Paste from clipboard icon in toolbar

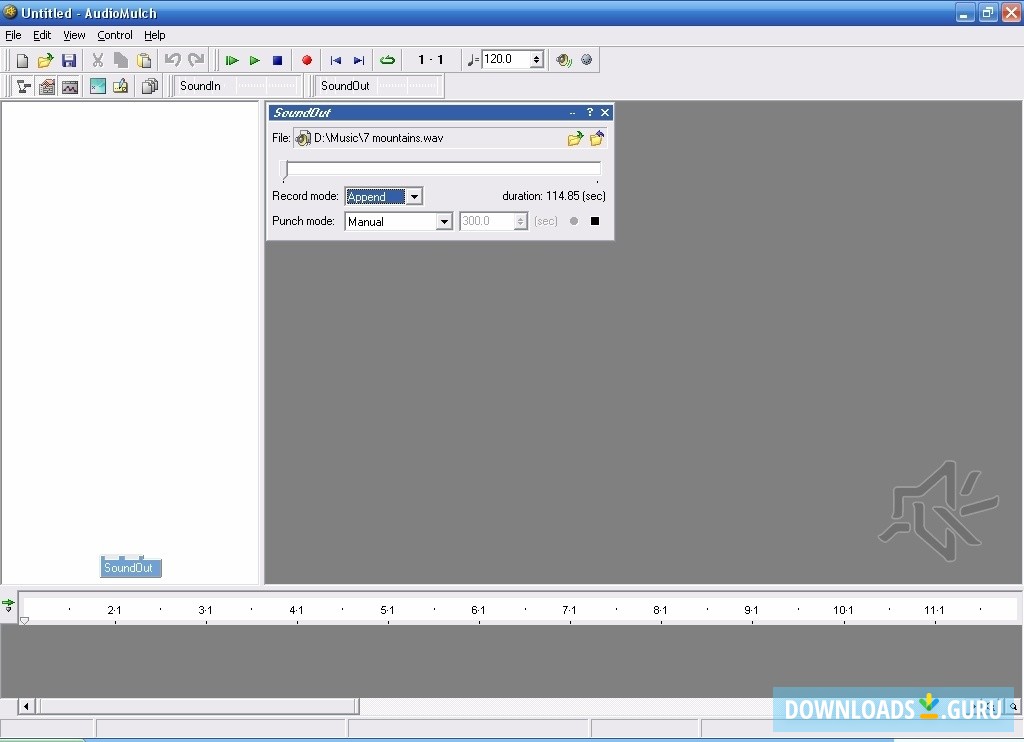tap(144, 61)
